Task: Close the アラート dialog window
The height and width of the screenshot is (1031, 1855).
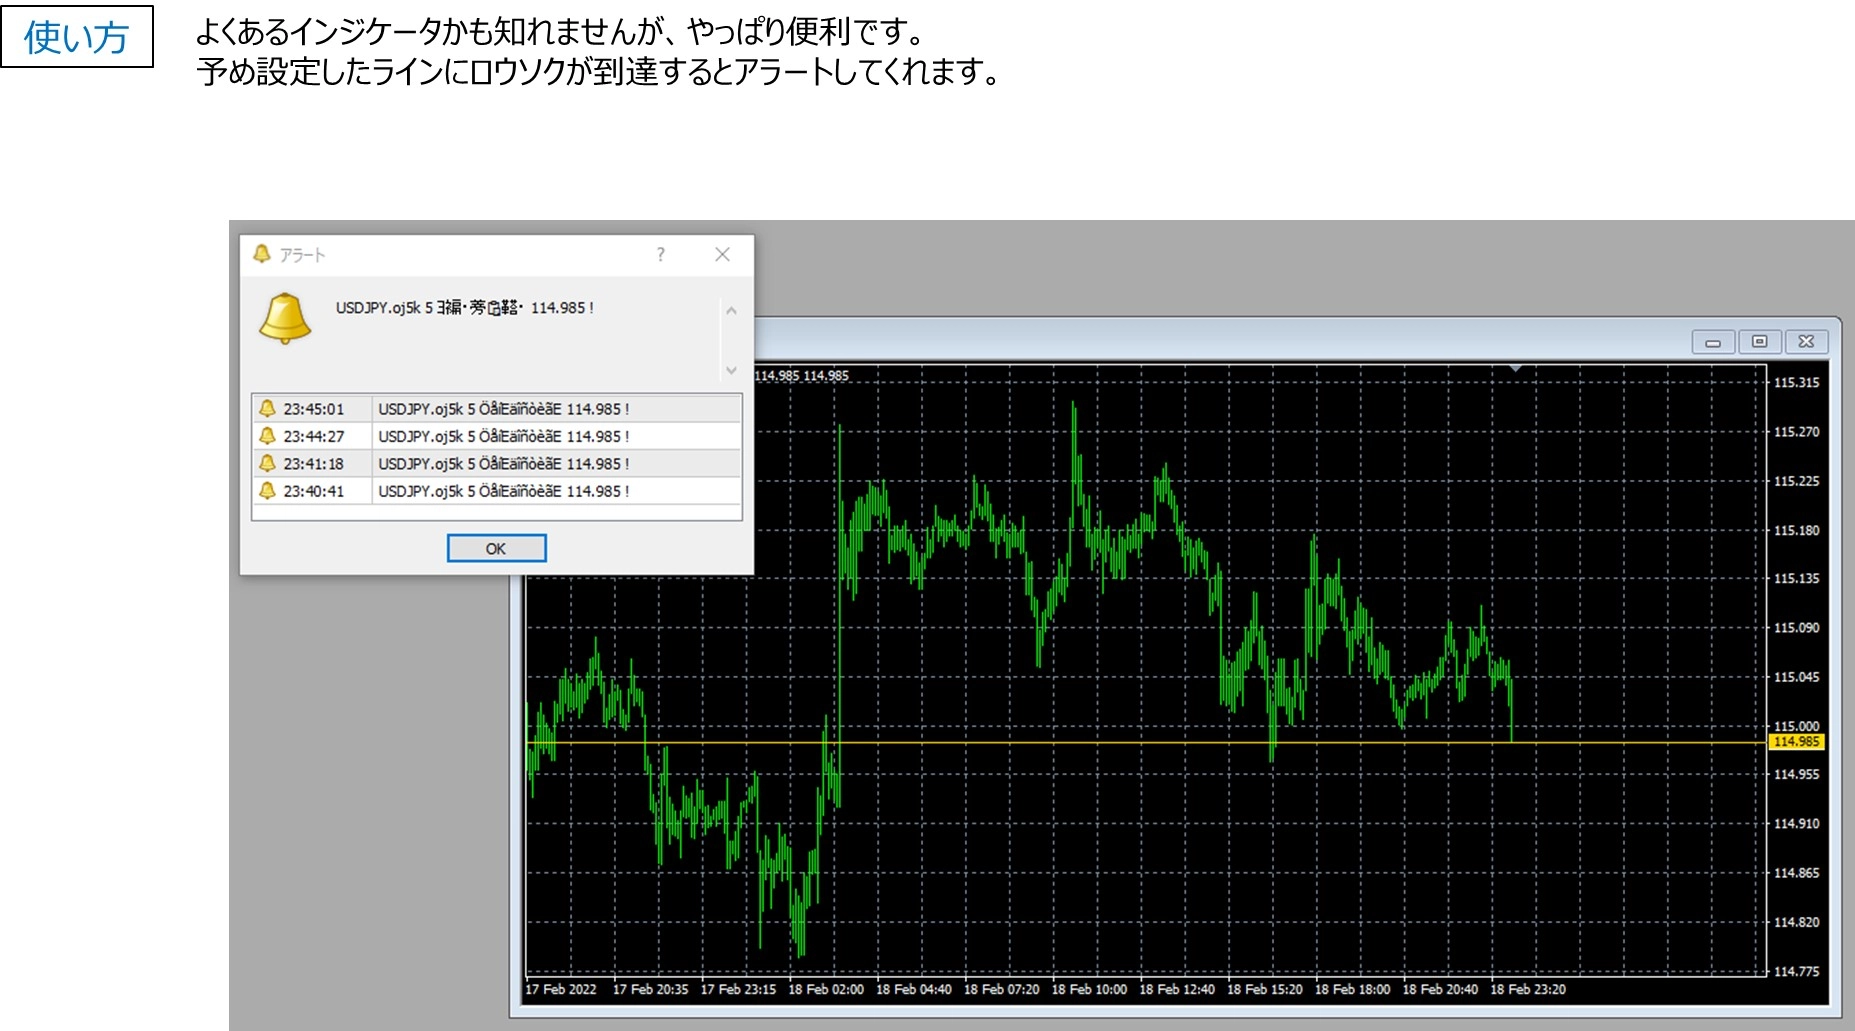Action: (722, 255)
